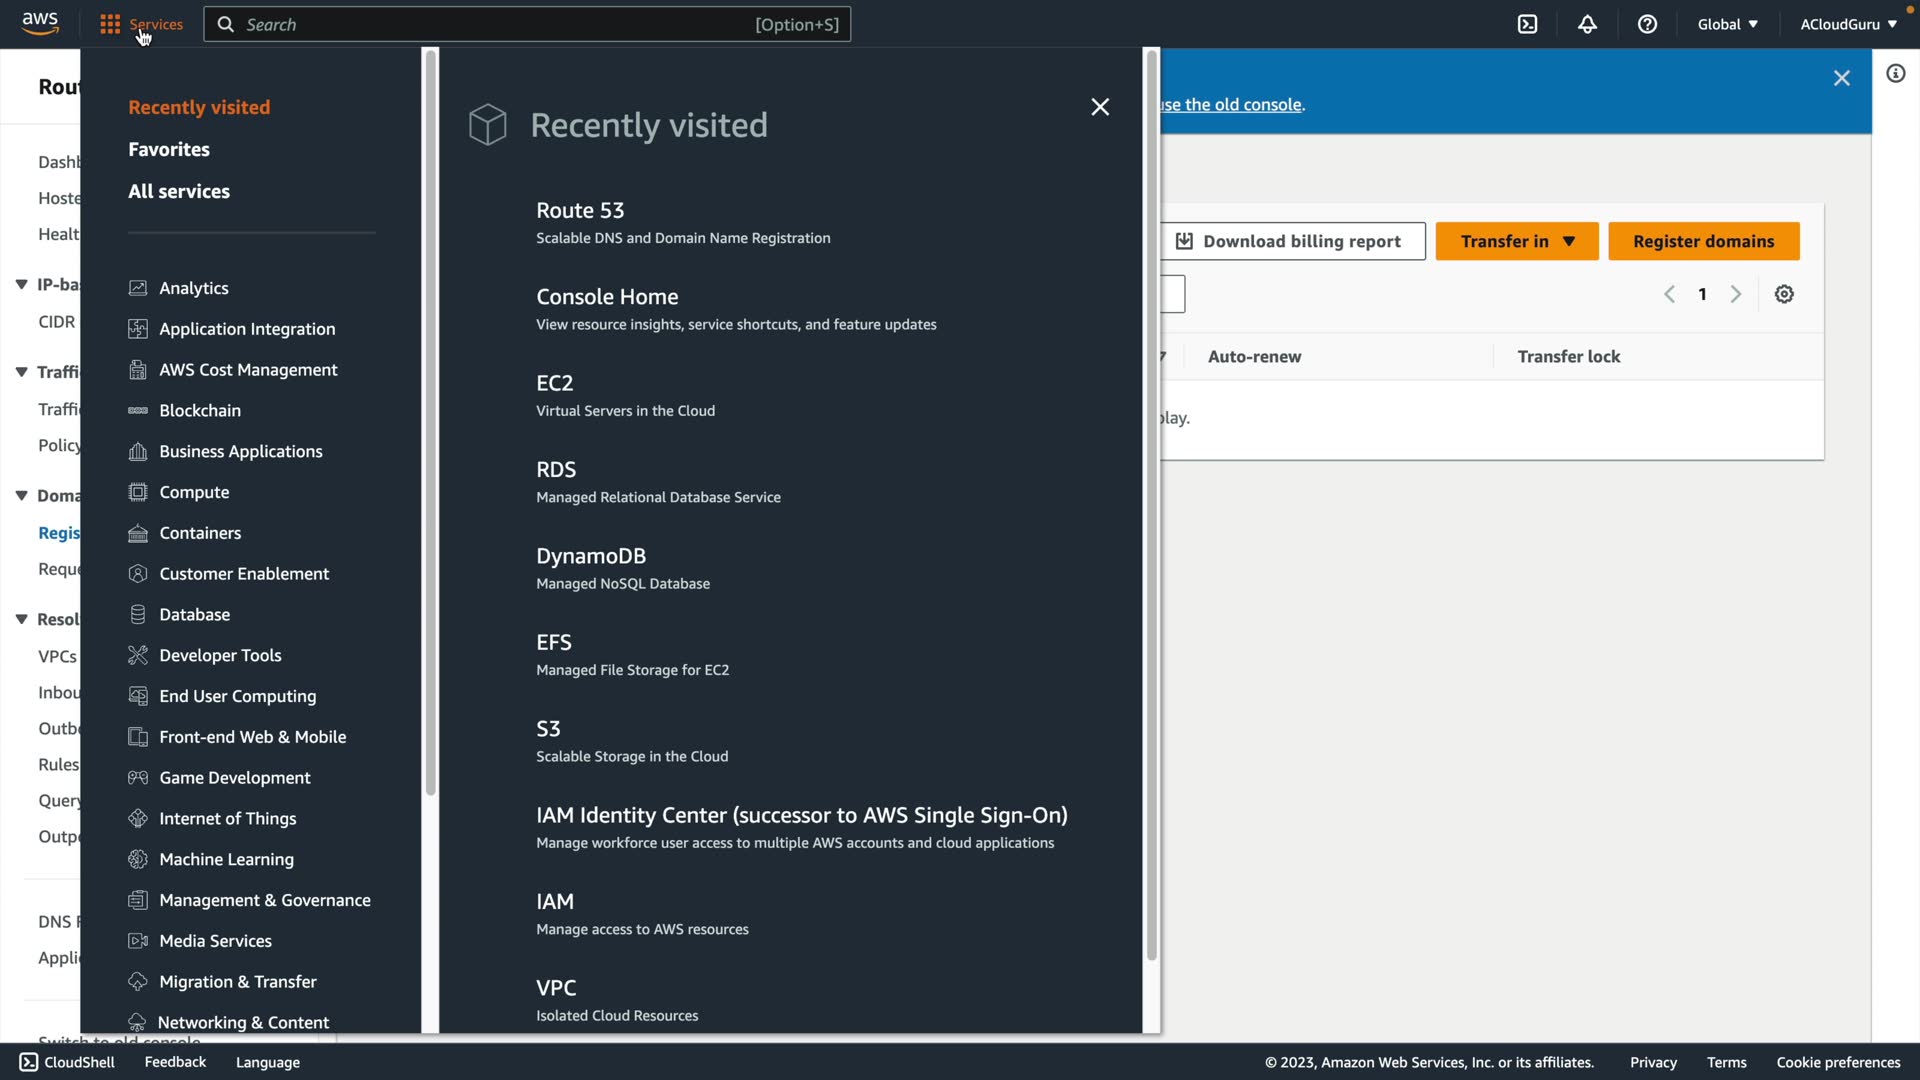The width and height of the screenshot is (1920, 1080).
Task: Switch to the All services tab
Action: pyautogui.click(x=179, y=191)
